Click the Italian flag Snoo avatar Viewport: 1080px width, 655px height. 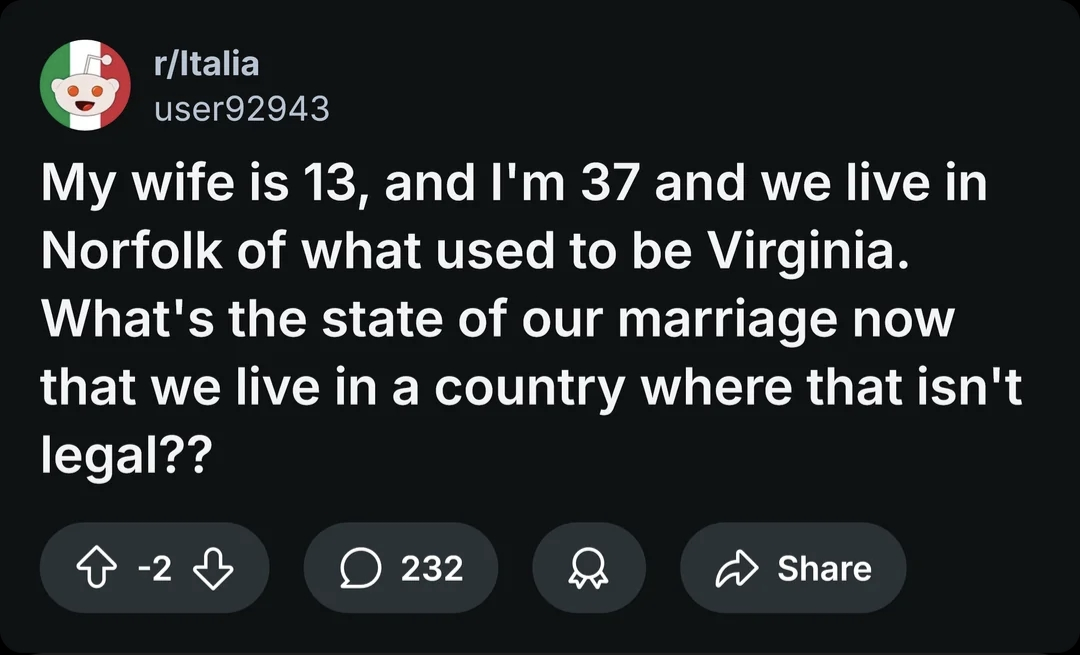(86, 85)
